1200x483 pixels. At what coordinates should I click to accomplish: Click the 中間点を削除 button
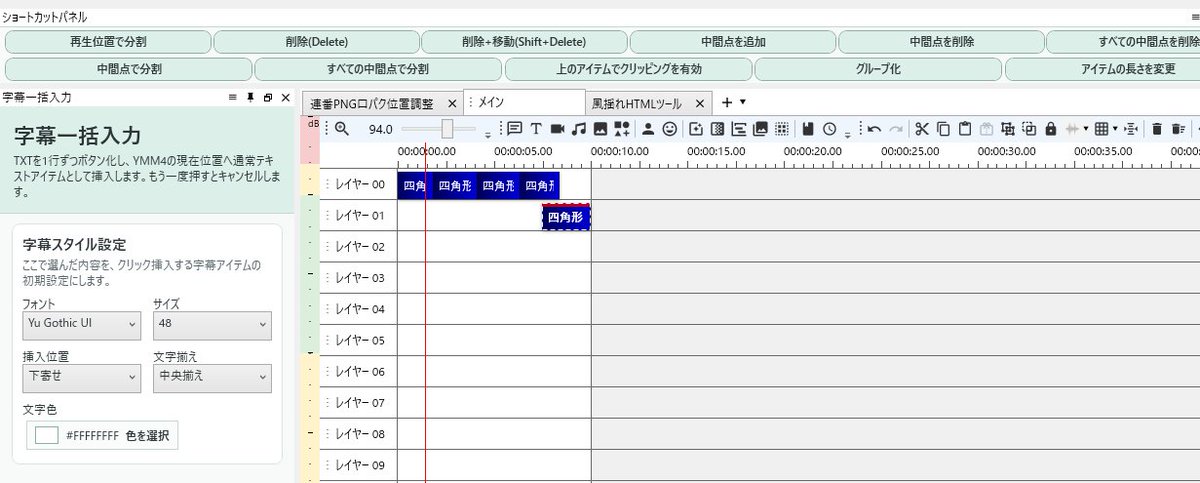tap(941, 42)
